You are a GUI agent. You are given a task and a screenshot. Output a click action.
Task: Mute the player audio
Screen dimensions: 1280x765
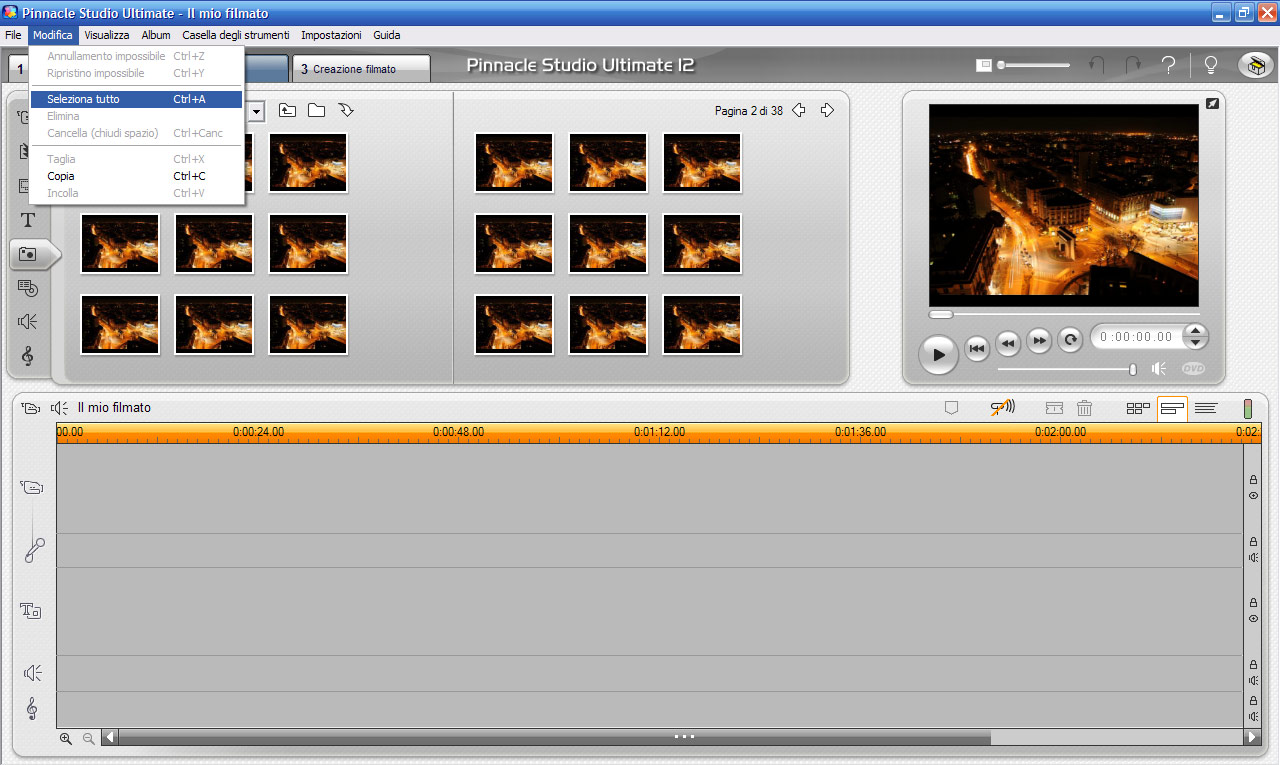[x=1158, y=368]
